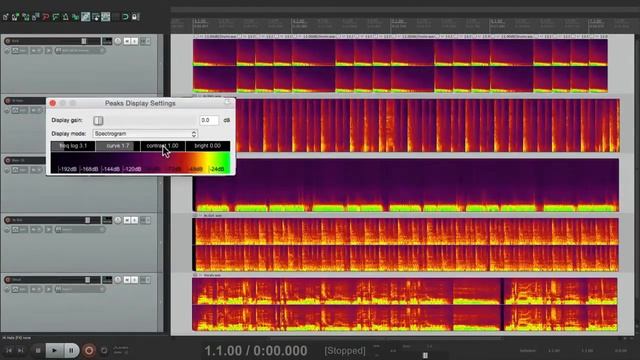Click the [Stopped] status text
This screenshot has width=640, height=360.
pyautogui.click(x=345, y=351)
